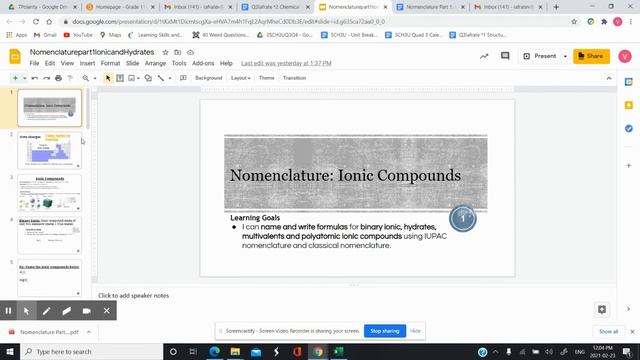
Task: Click the Paint format tool
Action: coord(70,78)
